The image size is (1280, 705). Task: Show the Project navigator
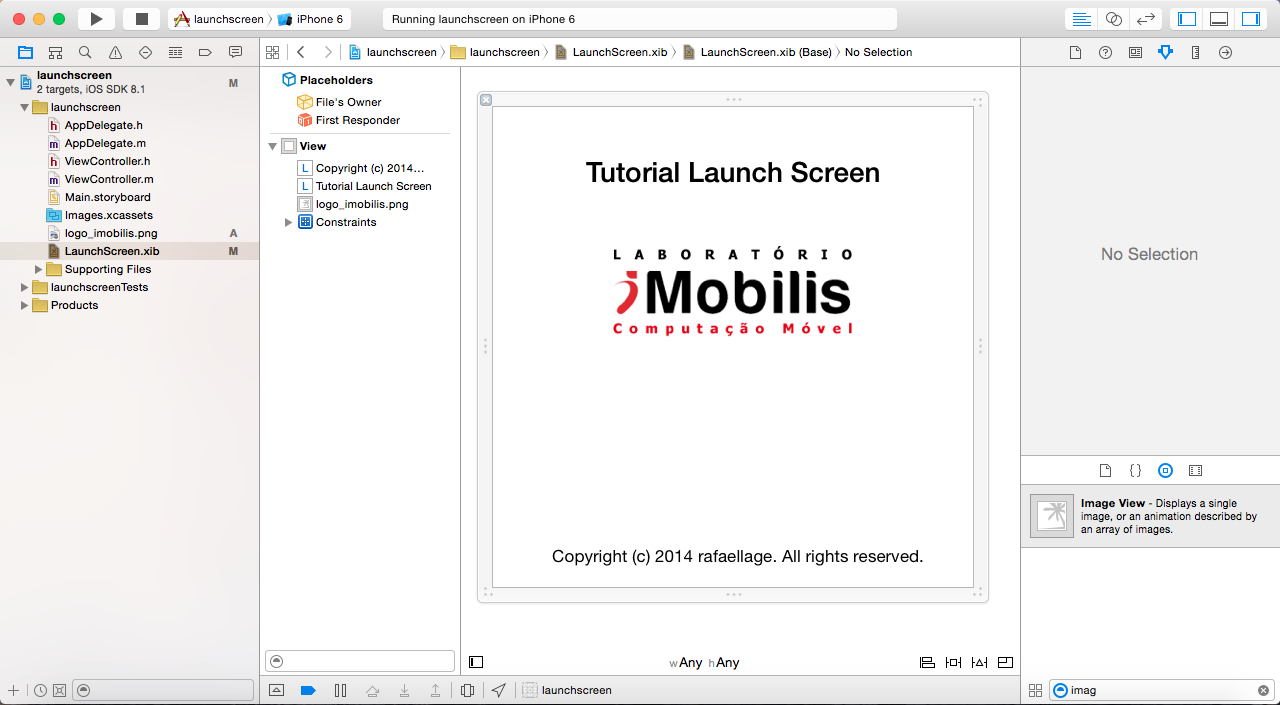pos(26,52)
